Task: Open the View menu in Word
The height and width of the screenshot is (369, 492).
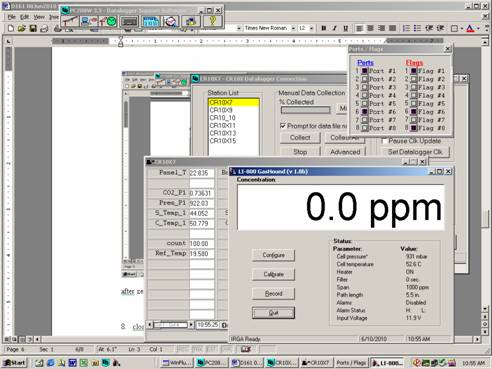Action: pos(39,17)
